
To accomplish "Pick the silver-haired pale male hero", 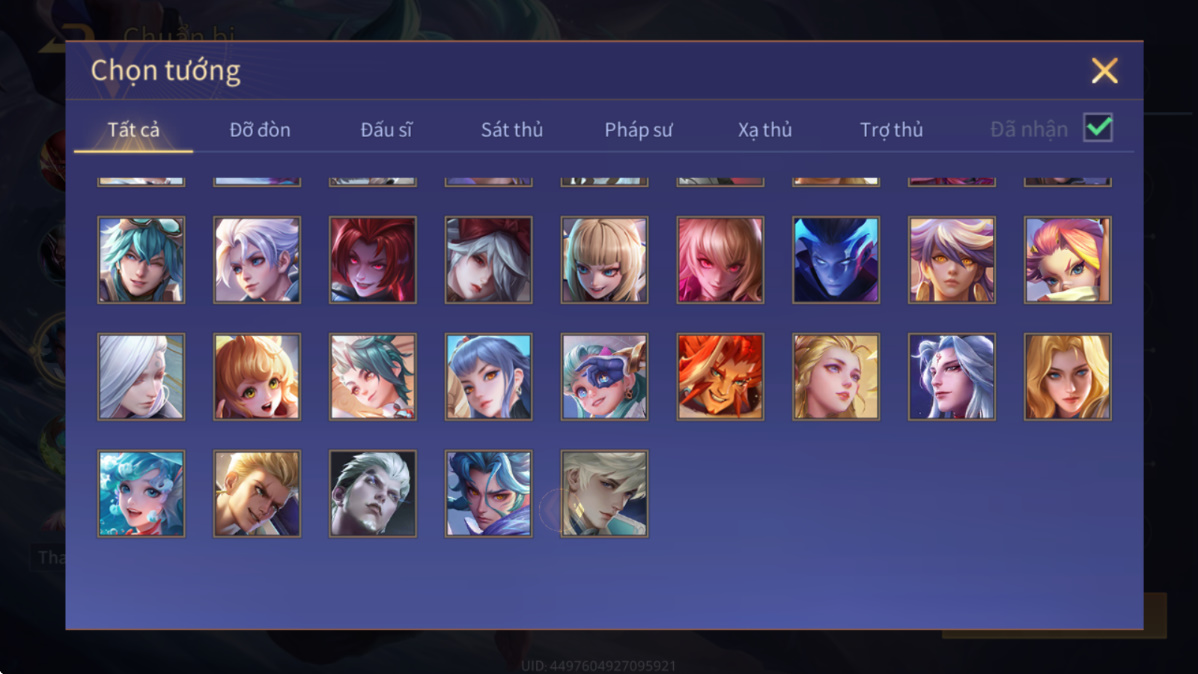I will click(373, 494).
